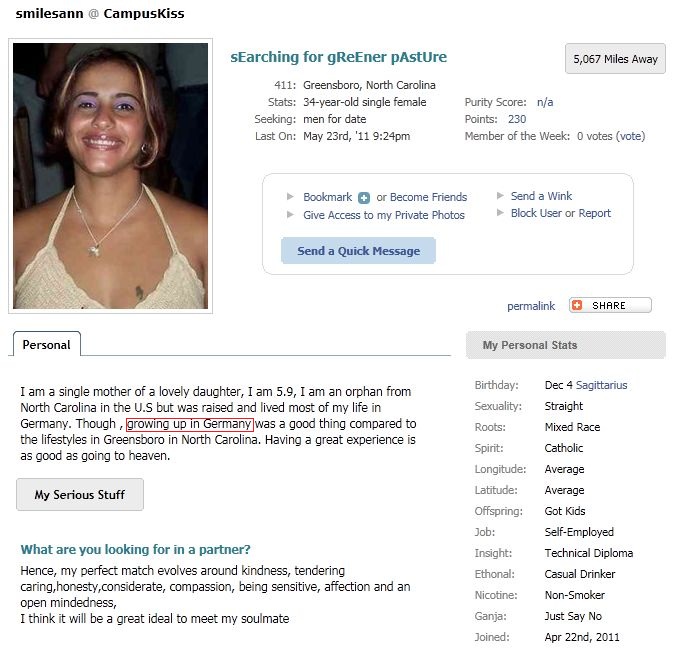This screenshot has height=653, width=674.
Task: Click the orange Share plus icon
Action: 577,305
